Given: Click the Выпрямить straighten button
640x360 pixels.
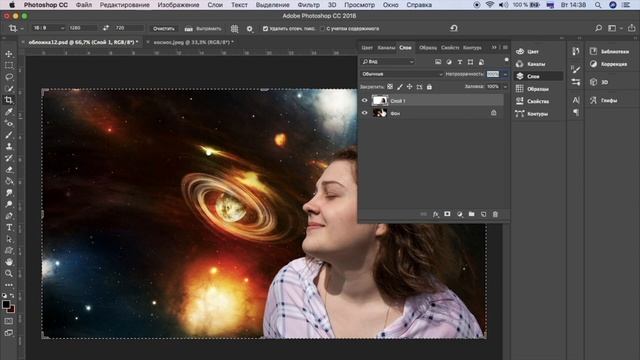Looking at the screenshot, I should click(203, 29).
